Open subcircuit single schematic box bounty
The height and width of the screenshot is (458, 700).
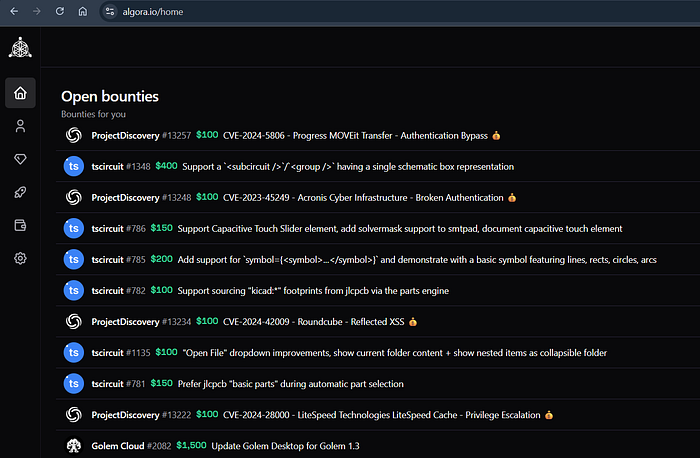(348, 167)
